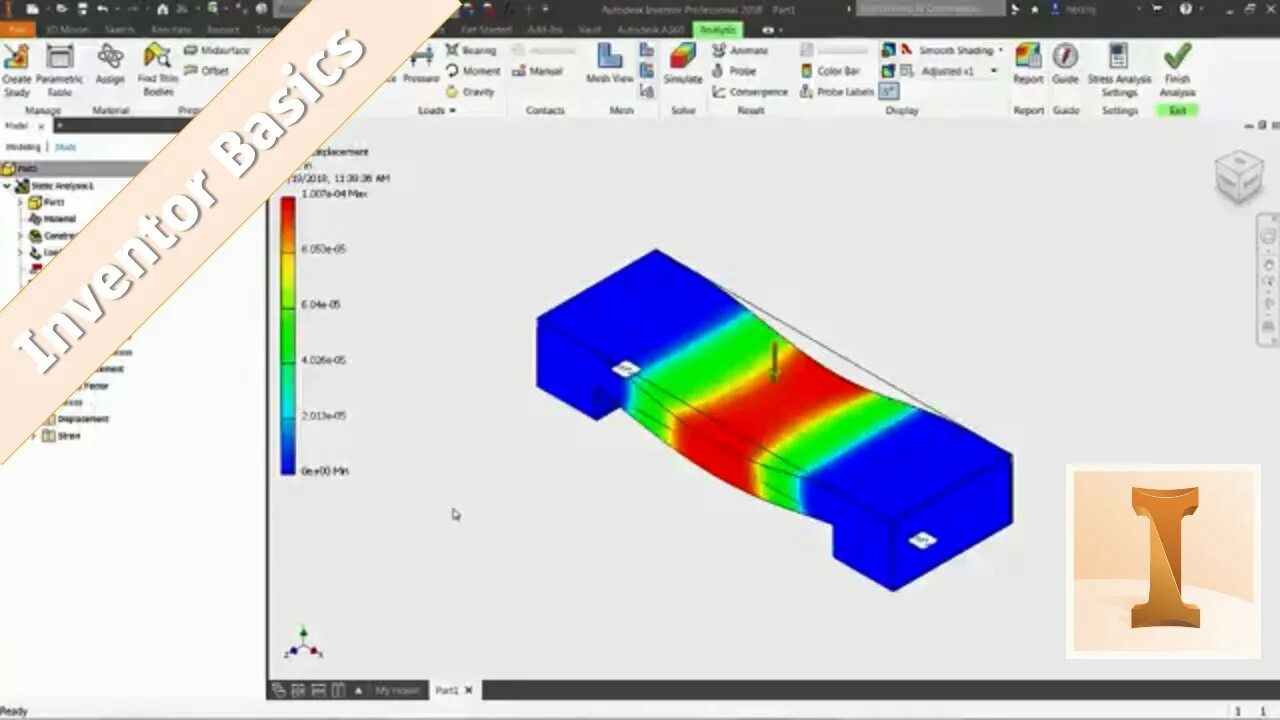
Task: Run the Simulate command
Action: click(683, 64)
